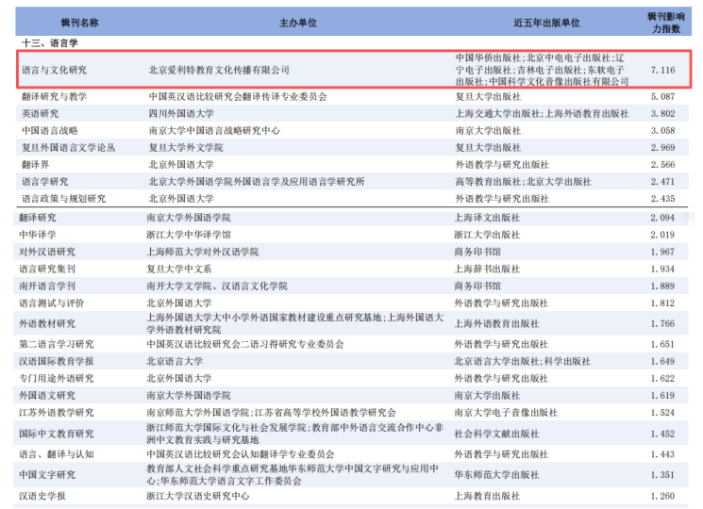Select journal name 外国语文研究
Image resolution: width=703 pixels, height=509 pixels.
pos(47,396)
